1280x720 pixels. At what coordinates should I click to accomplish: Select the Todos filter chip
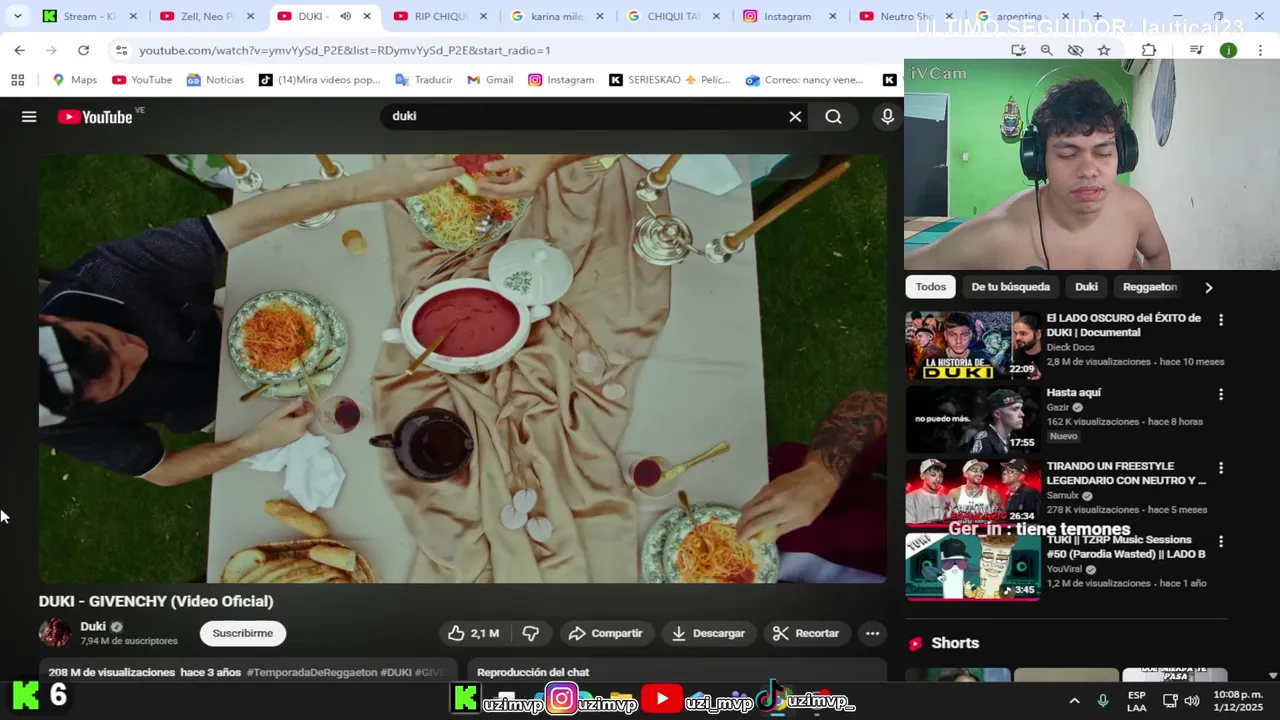tap(930, 287)
